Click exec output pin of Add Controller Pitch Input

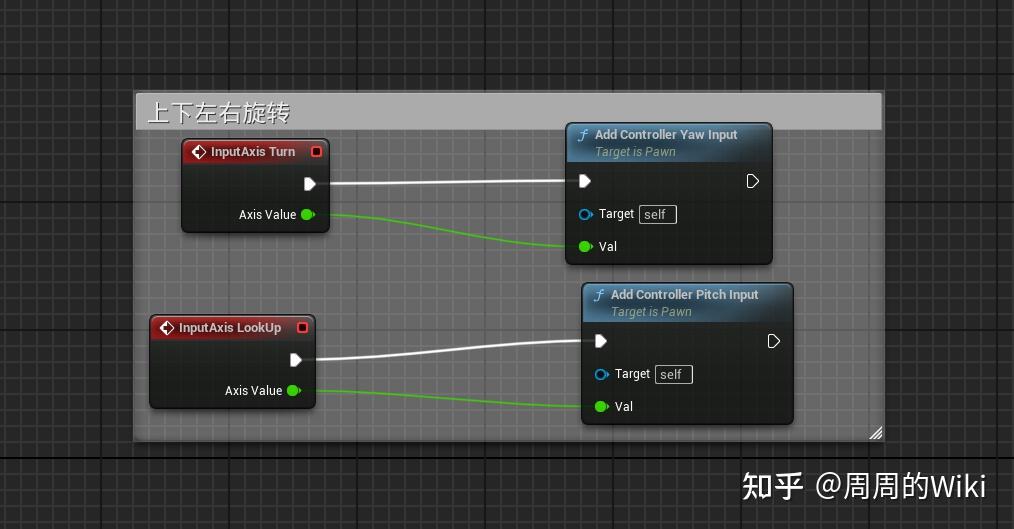coord(773,341)
